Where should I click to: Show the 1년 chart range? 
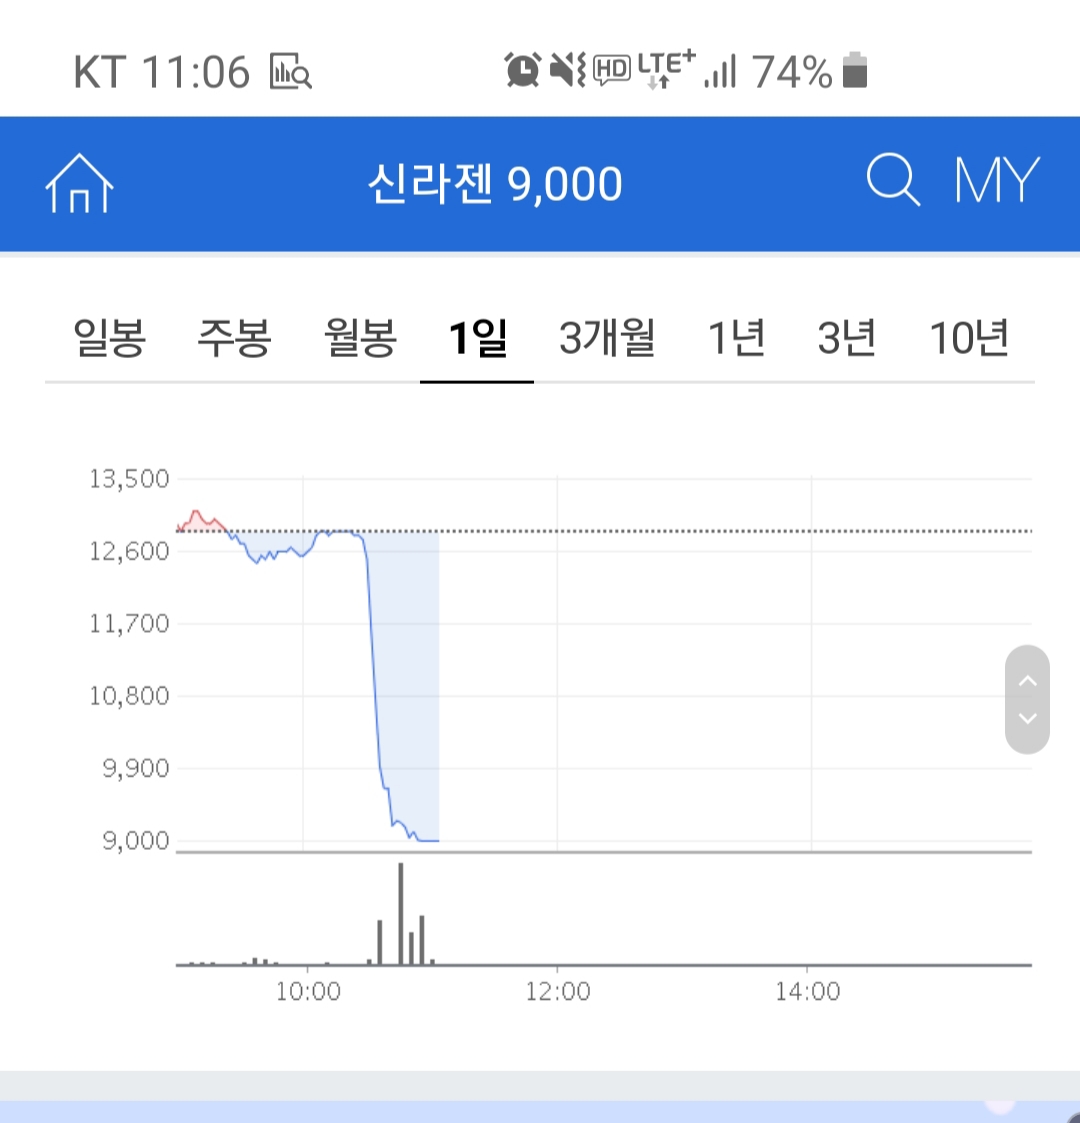[x=736, y=338]
